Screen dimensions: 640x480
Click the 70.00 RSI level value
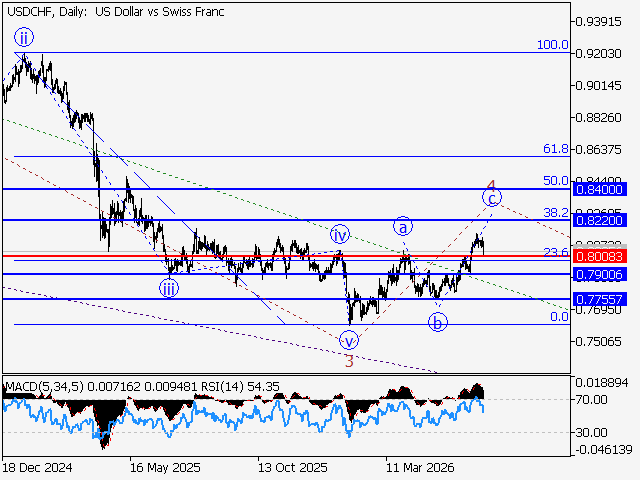click(592, 400)
